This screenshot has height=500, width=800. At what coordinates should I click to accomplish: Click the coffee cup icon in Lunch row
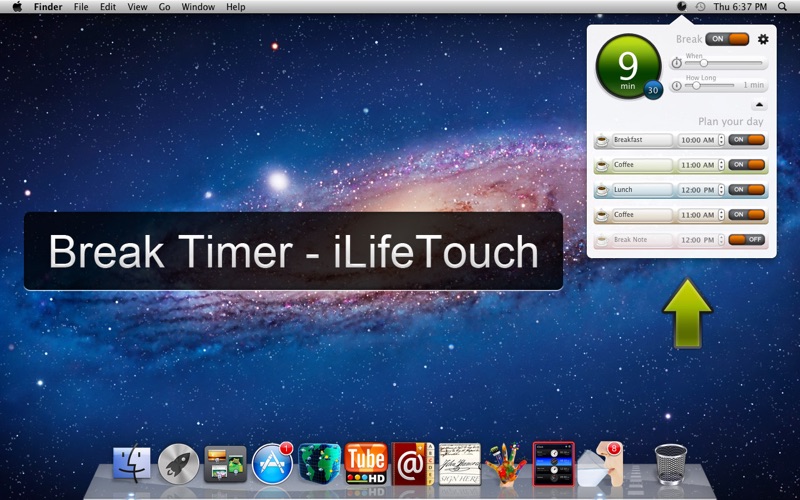coord(602,190)
